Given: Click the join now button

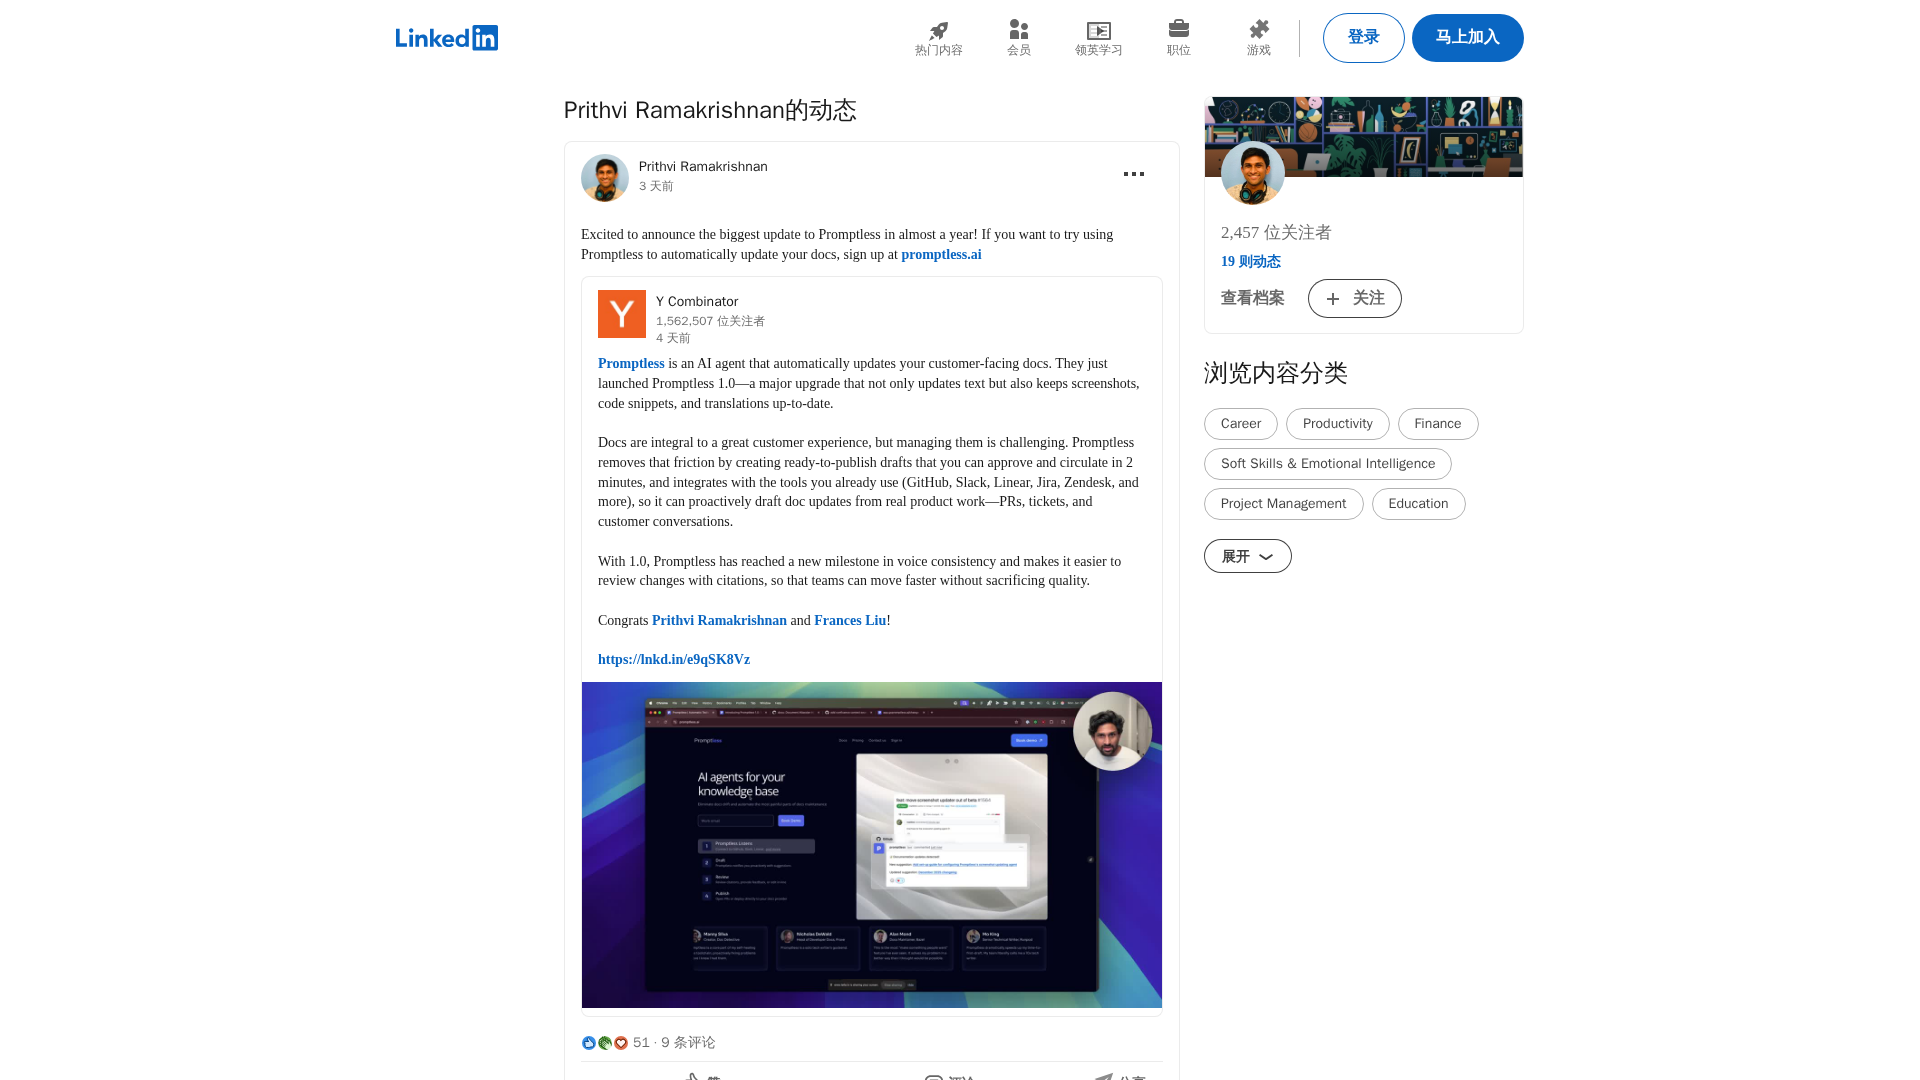Looking at the screenshot, I should pos(1467,38).
